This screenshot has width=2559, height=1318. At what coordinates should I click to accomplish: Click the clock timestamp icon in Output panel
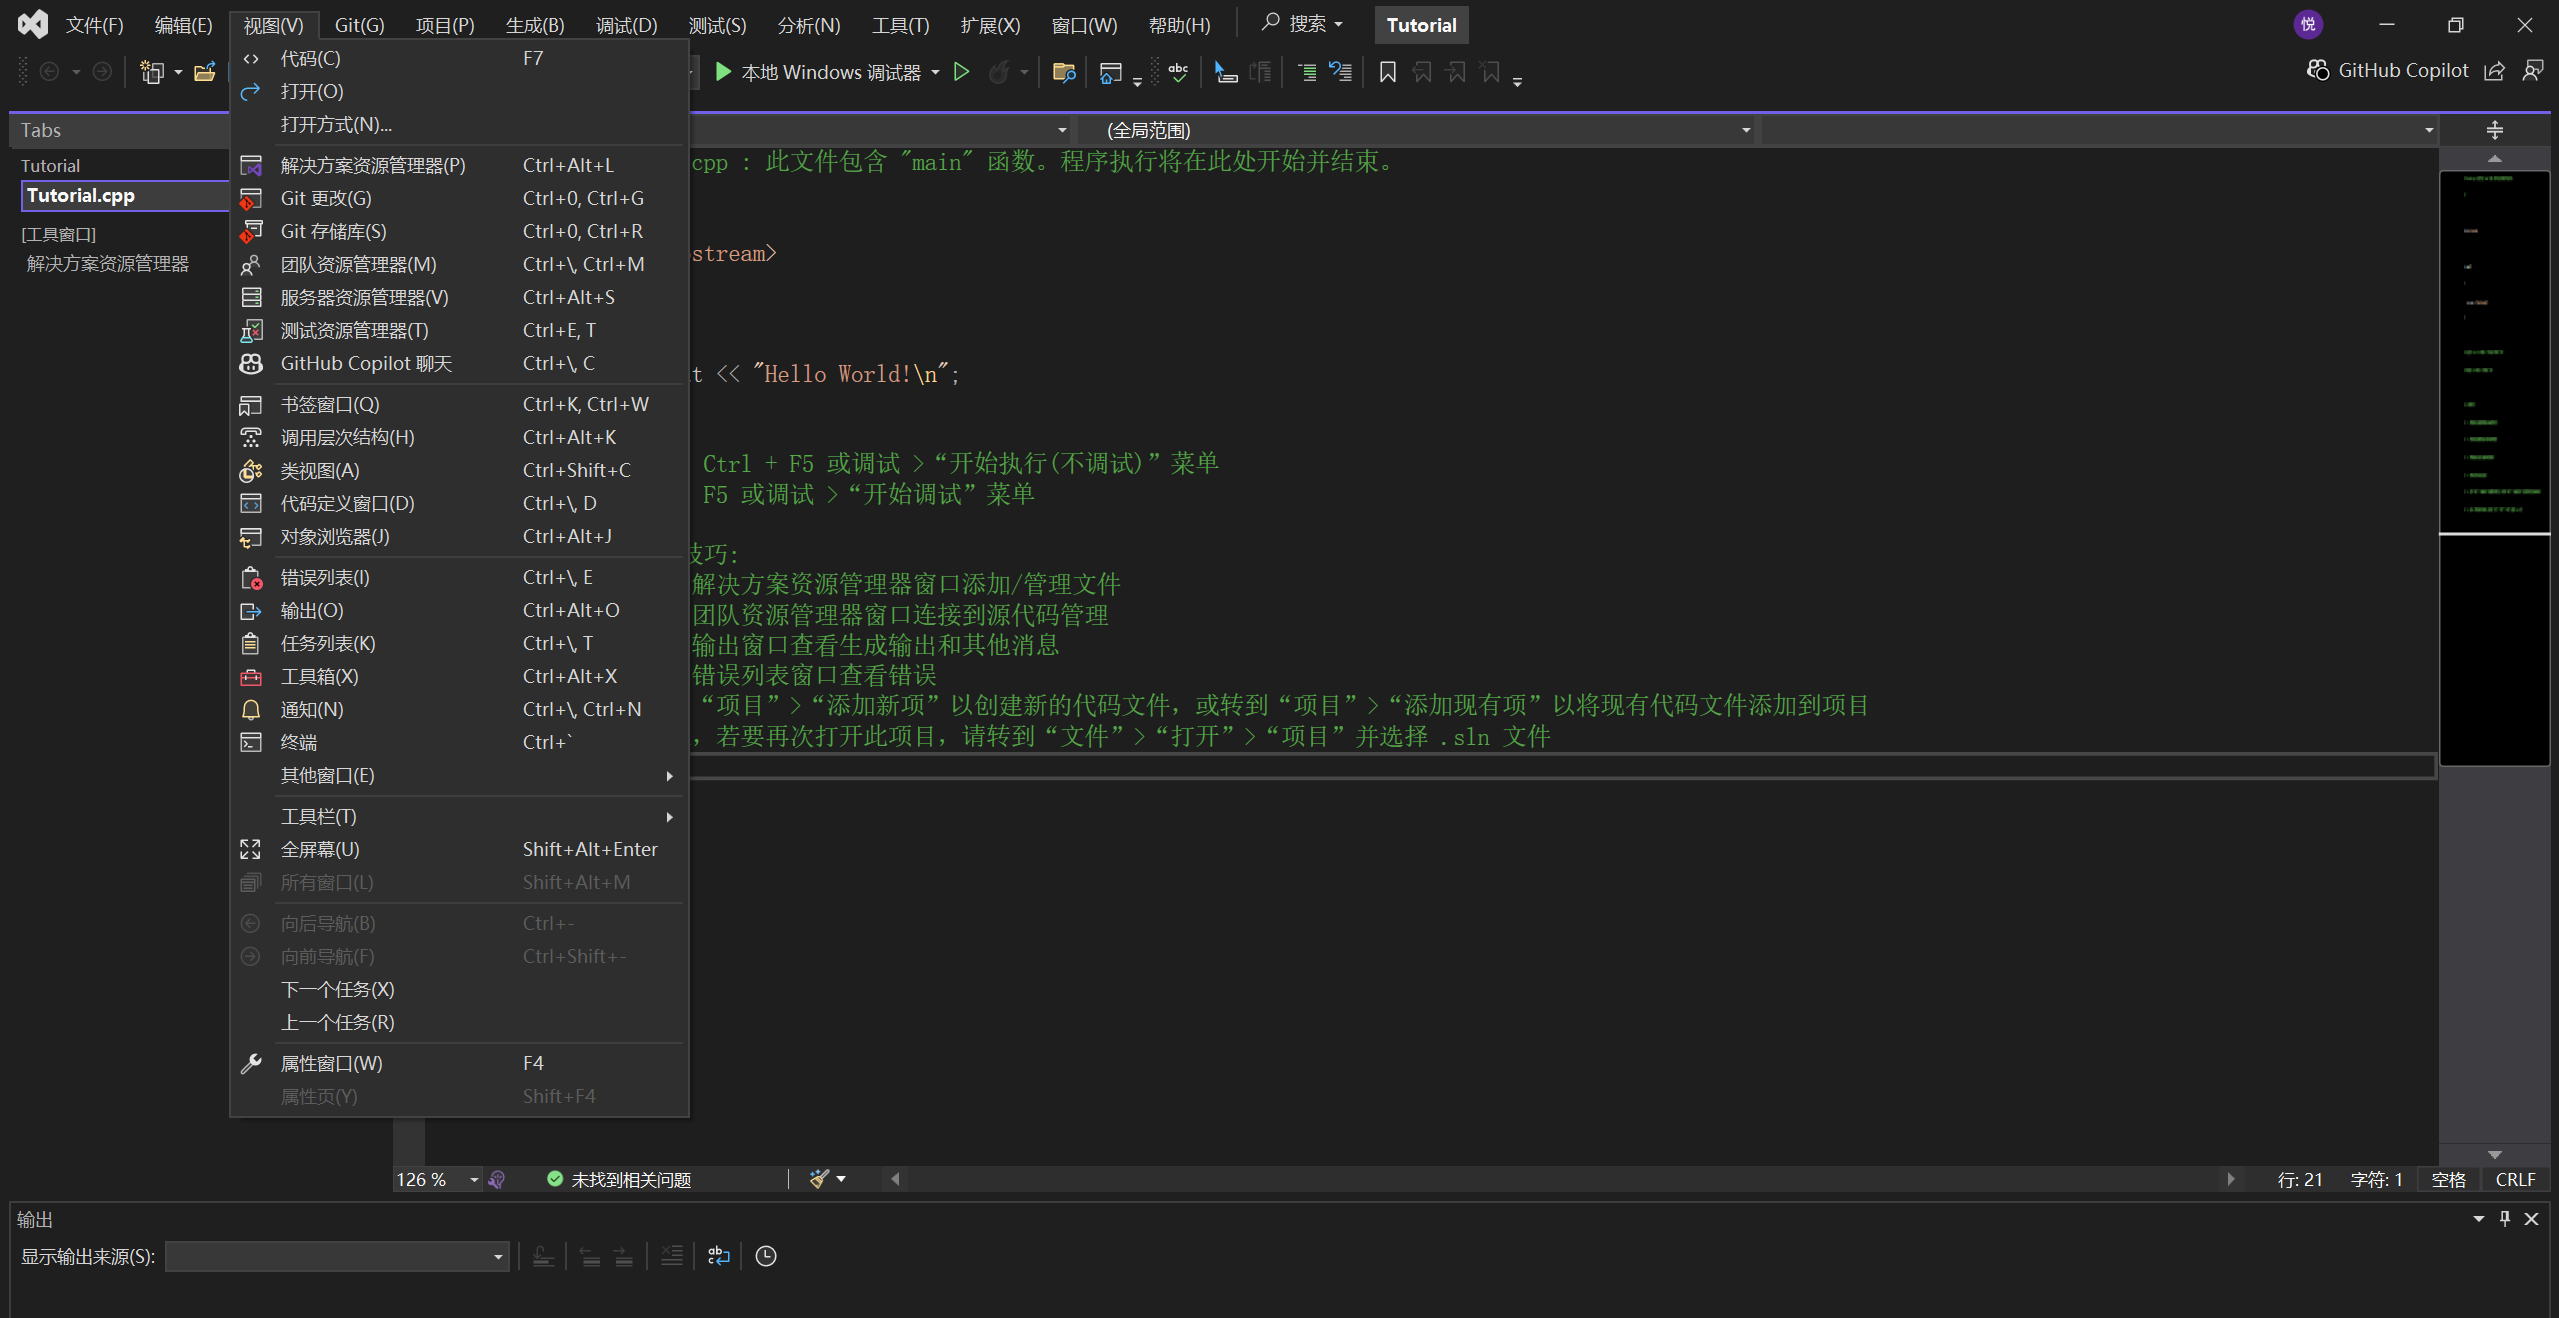pos(766,1256)
